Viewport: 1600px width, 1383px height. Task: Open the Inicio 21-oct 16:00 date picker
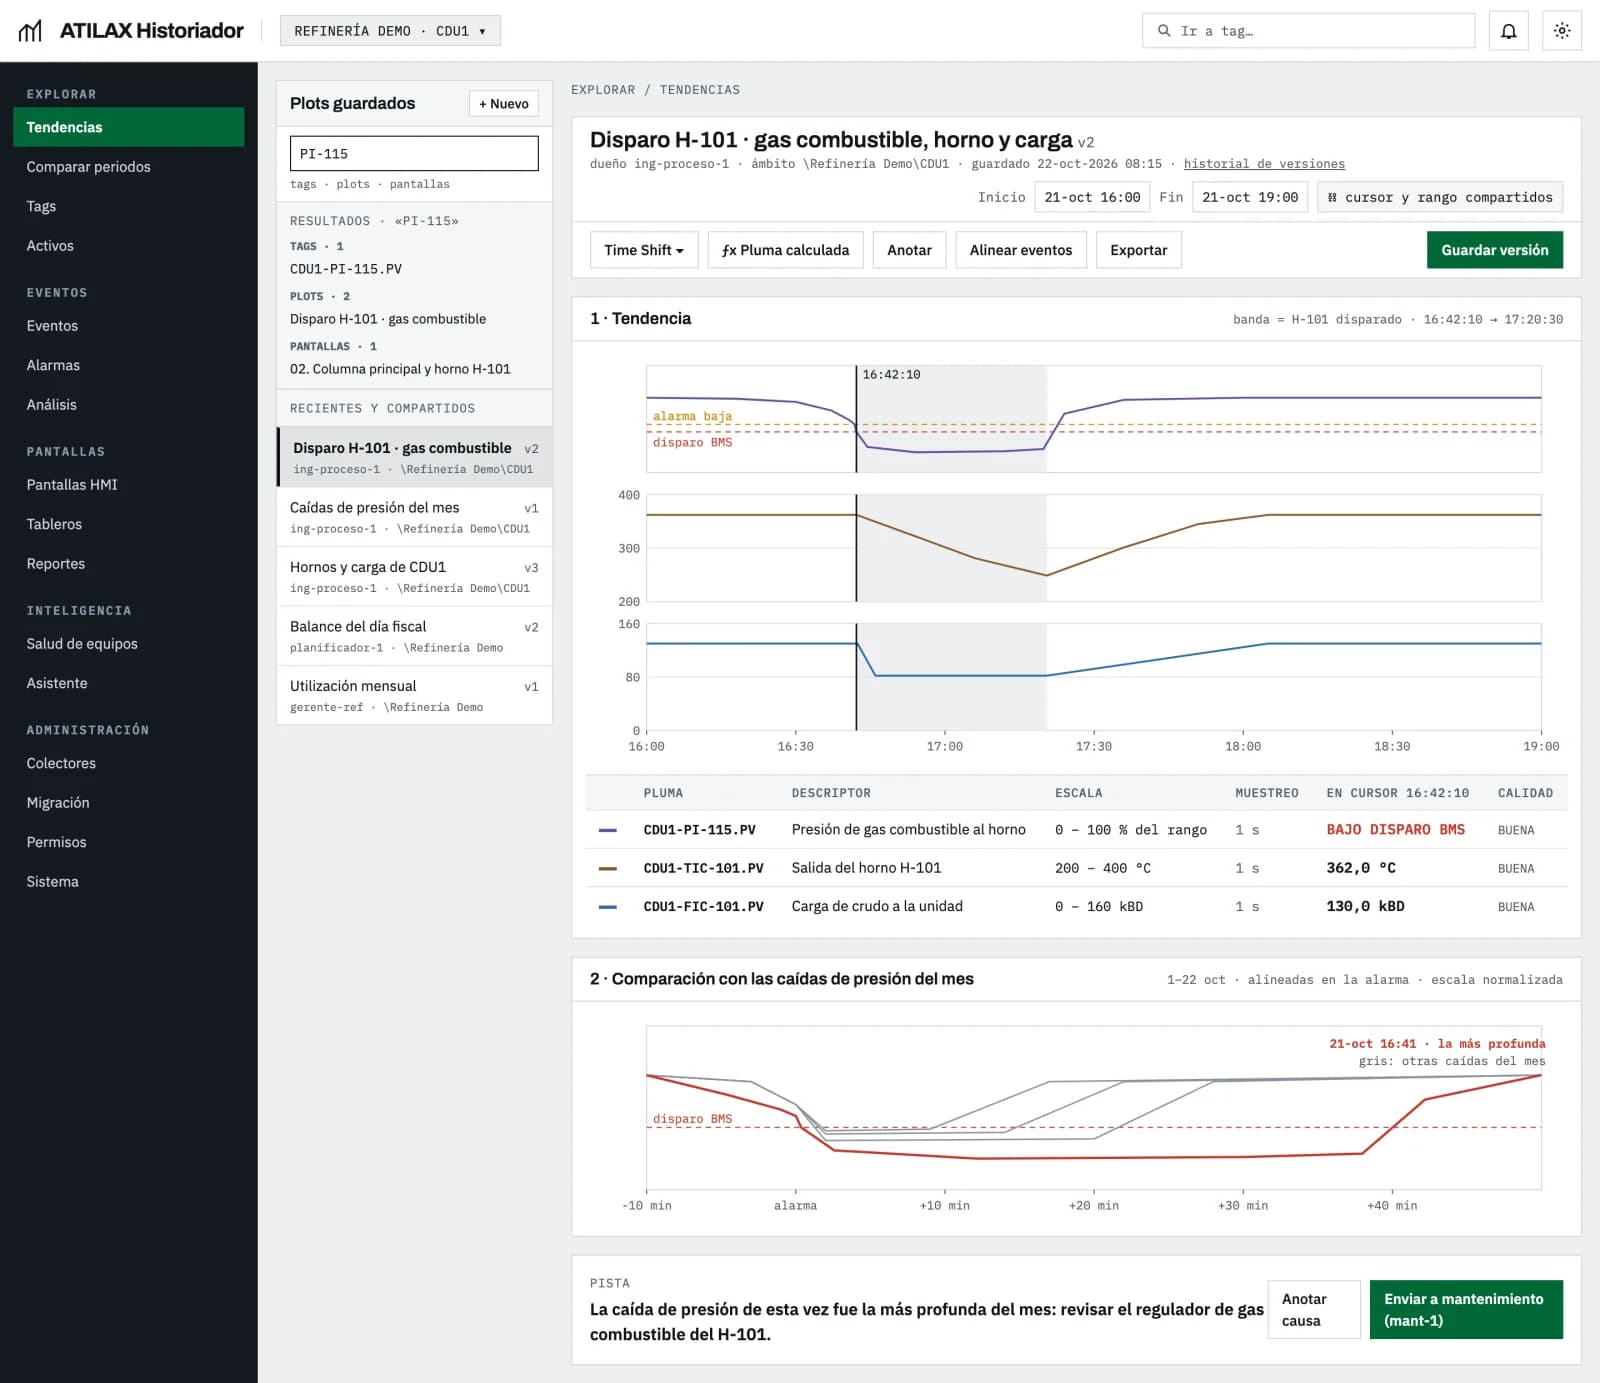1092,197
